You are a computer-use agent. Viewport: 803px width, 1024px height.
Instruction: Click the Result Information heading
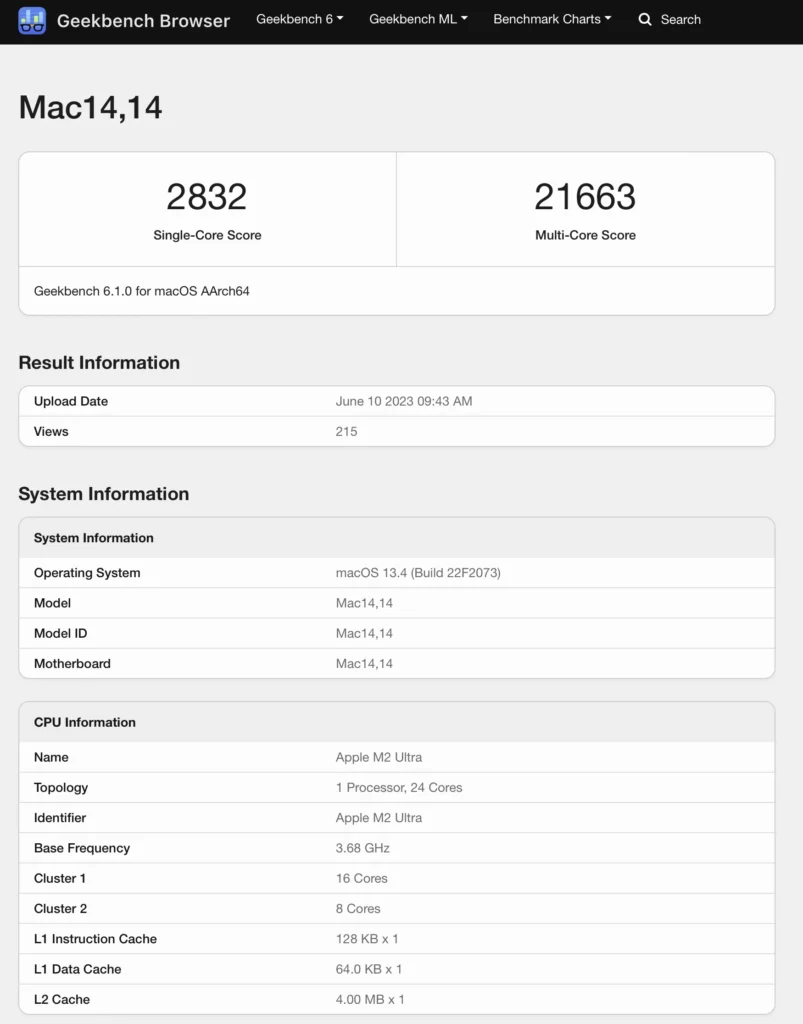pos(99,362)
